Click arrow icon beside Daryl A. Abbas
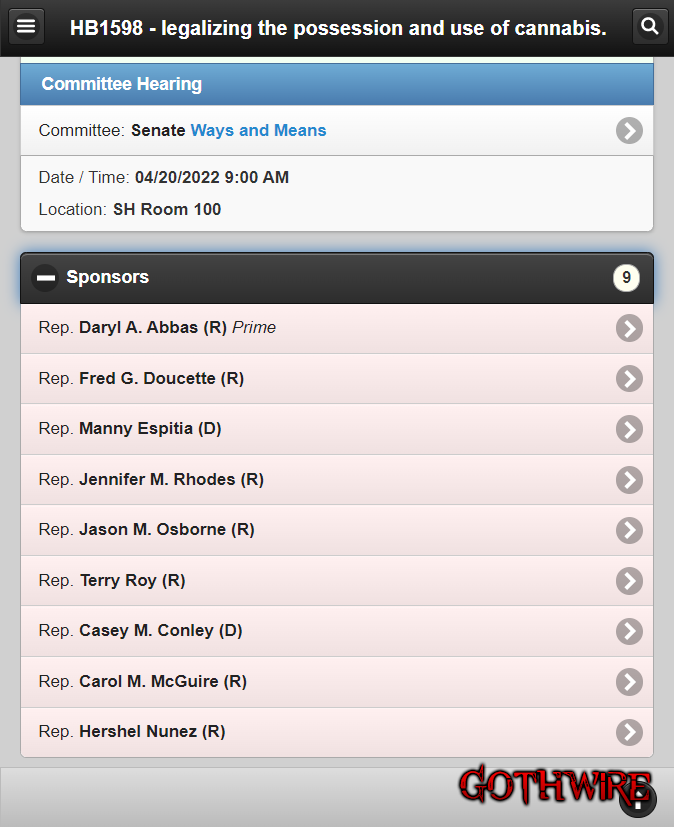This screenshot has width=674, height=827. [629, 328]
